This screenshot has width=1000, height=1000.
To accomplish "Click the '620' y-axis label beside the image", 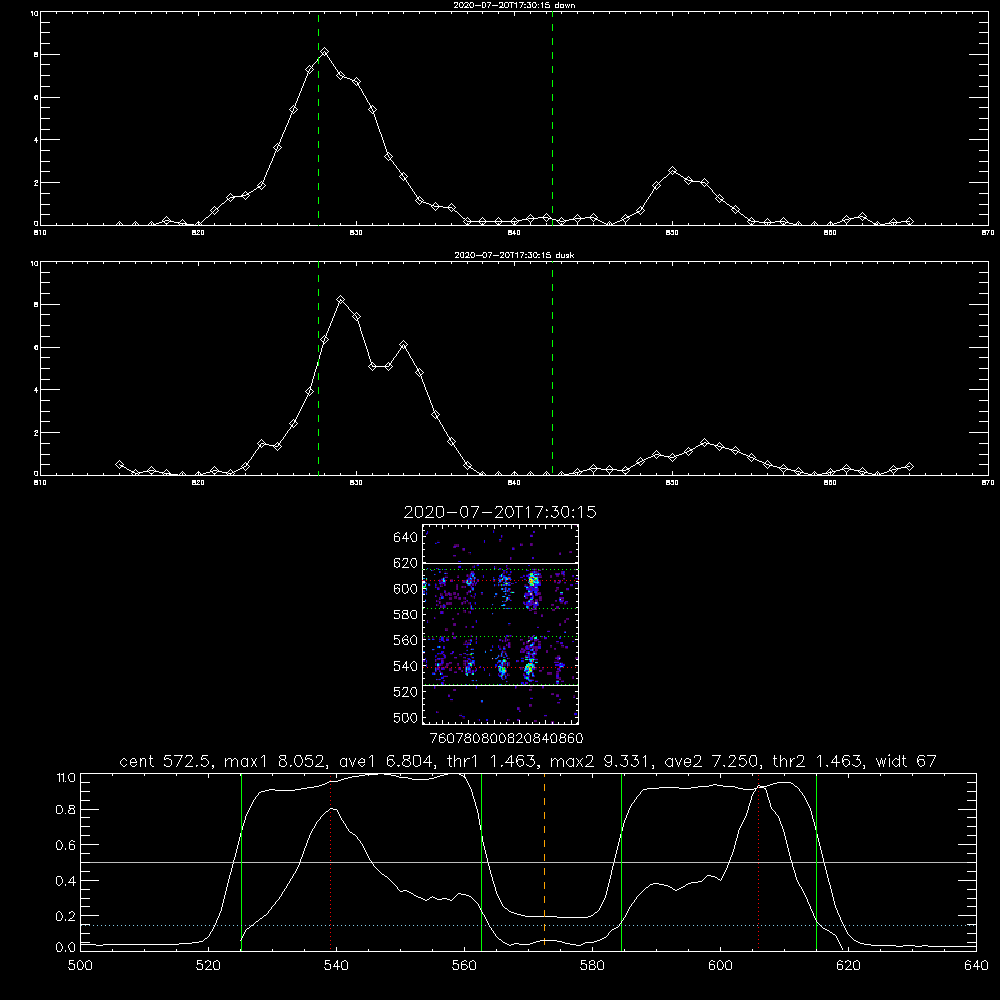I will click(x=406, y=563).
